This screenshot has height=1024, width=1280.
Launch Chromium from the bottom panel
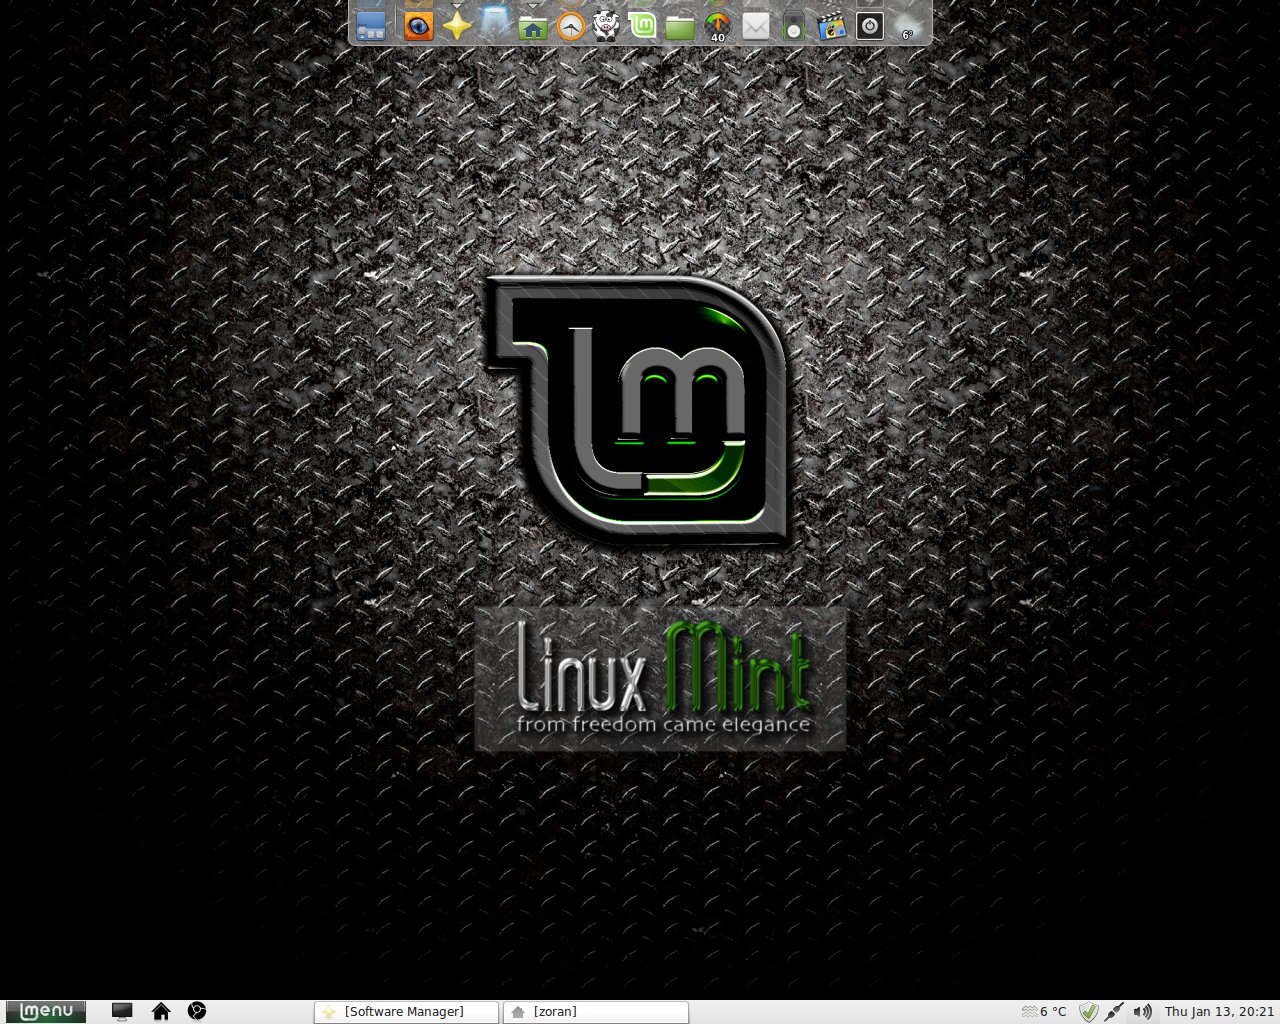[198, 1012]
